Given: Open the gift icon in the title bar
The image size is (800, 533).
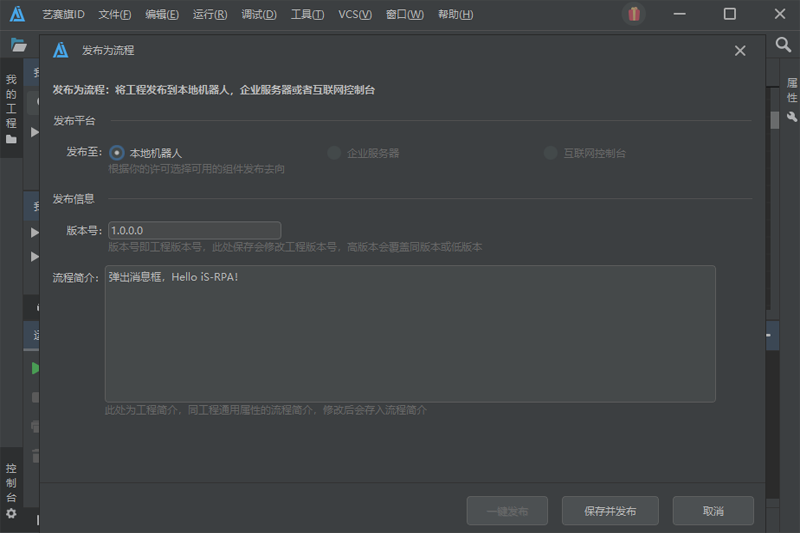Looking at the screenshot, I should point(634,14).
